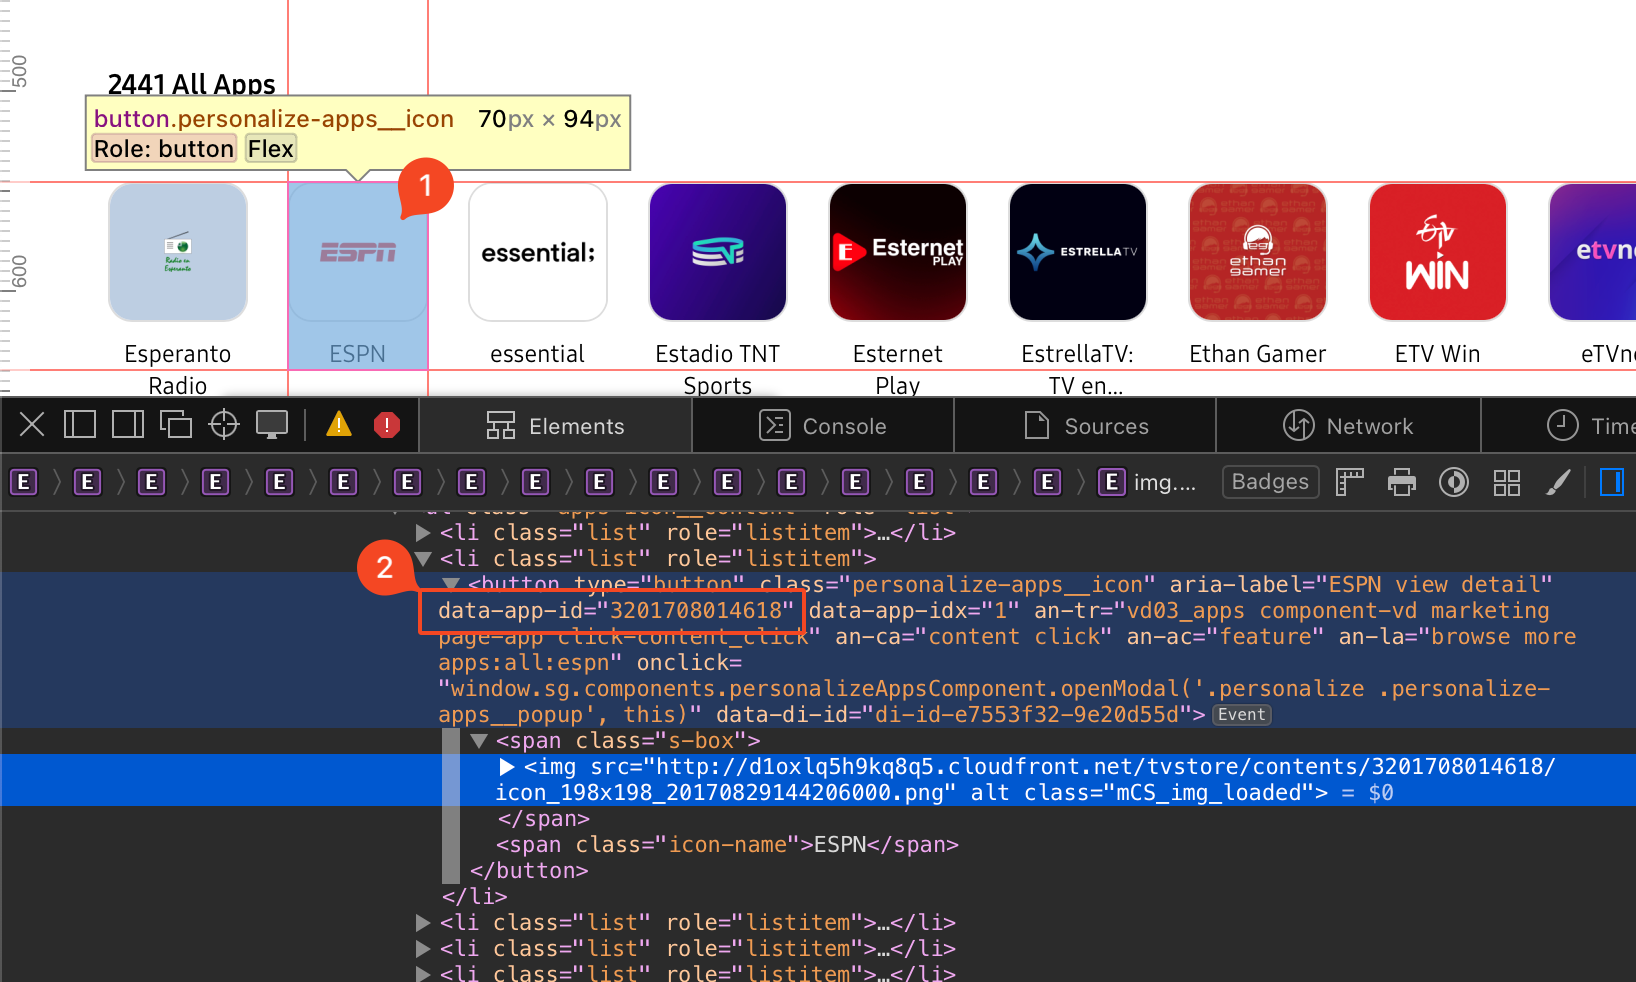Click the $0 reference on img line
The image size is (1636, 982).
tap(1381, 793)
